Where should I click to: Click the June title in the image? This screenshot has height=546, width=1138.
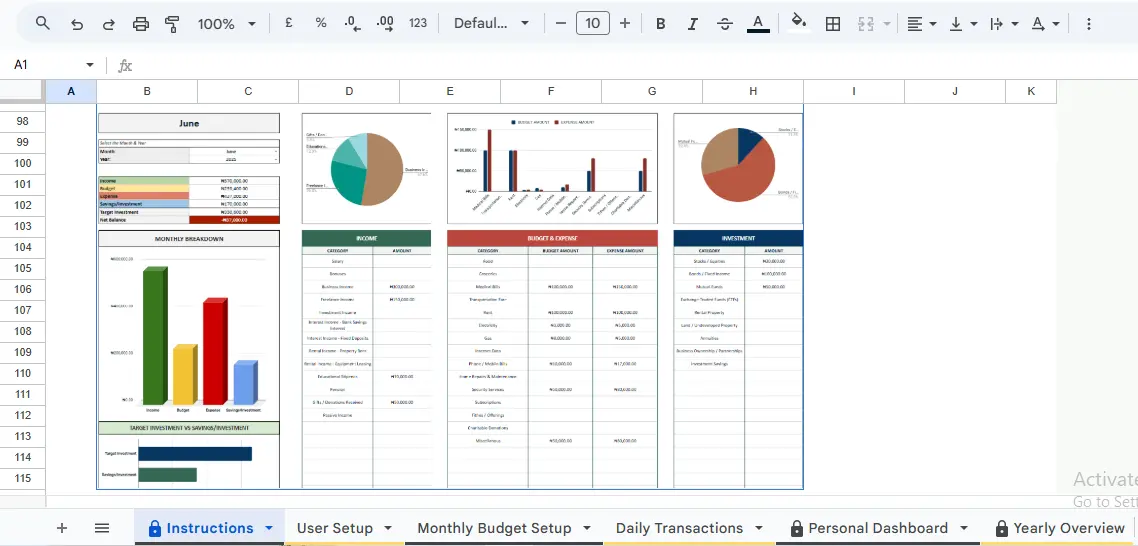(189, 123)
